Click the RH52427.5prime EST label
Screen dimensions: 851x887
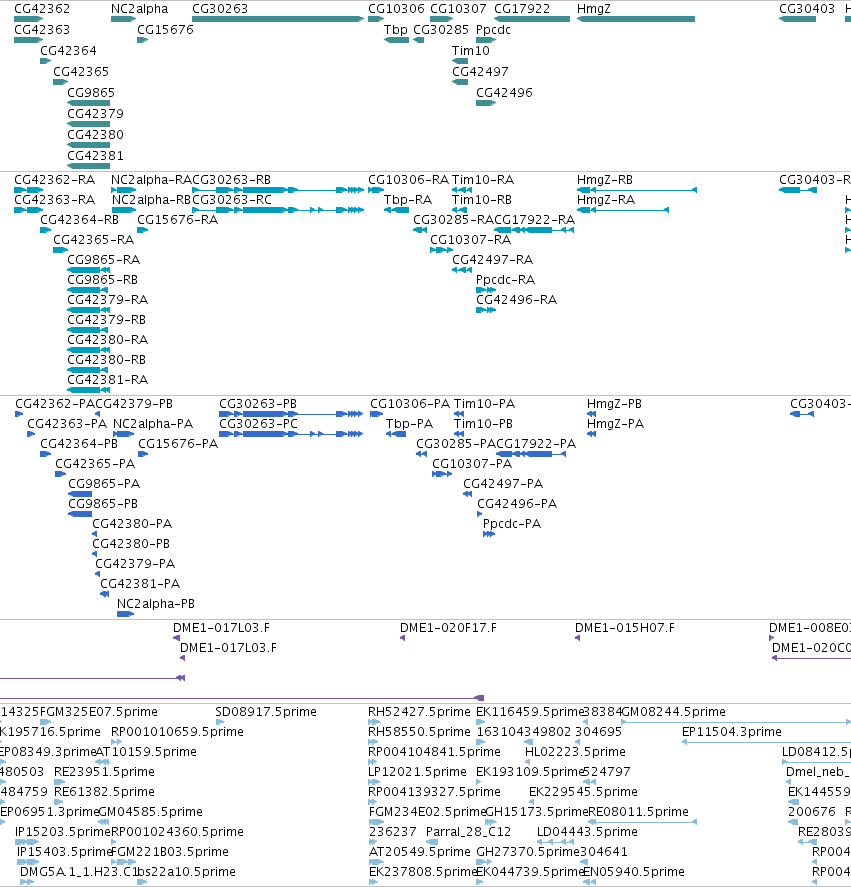click(419, 712)
